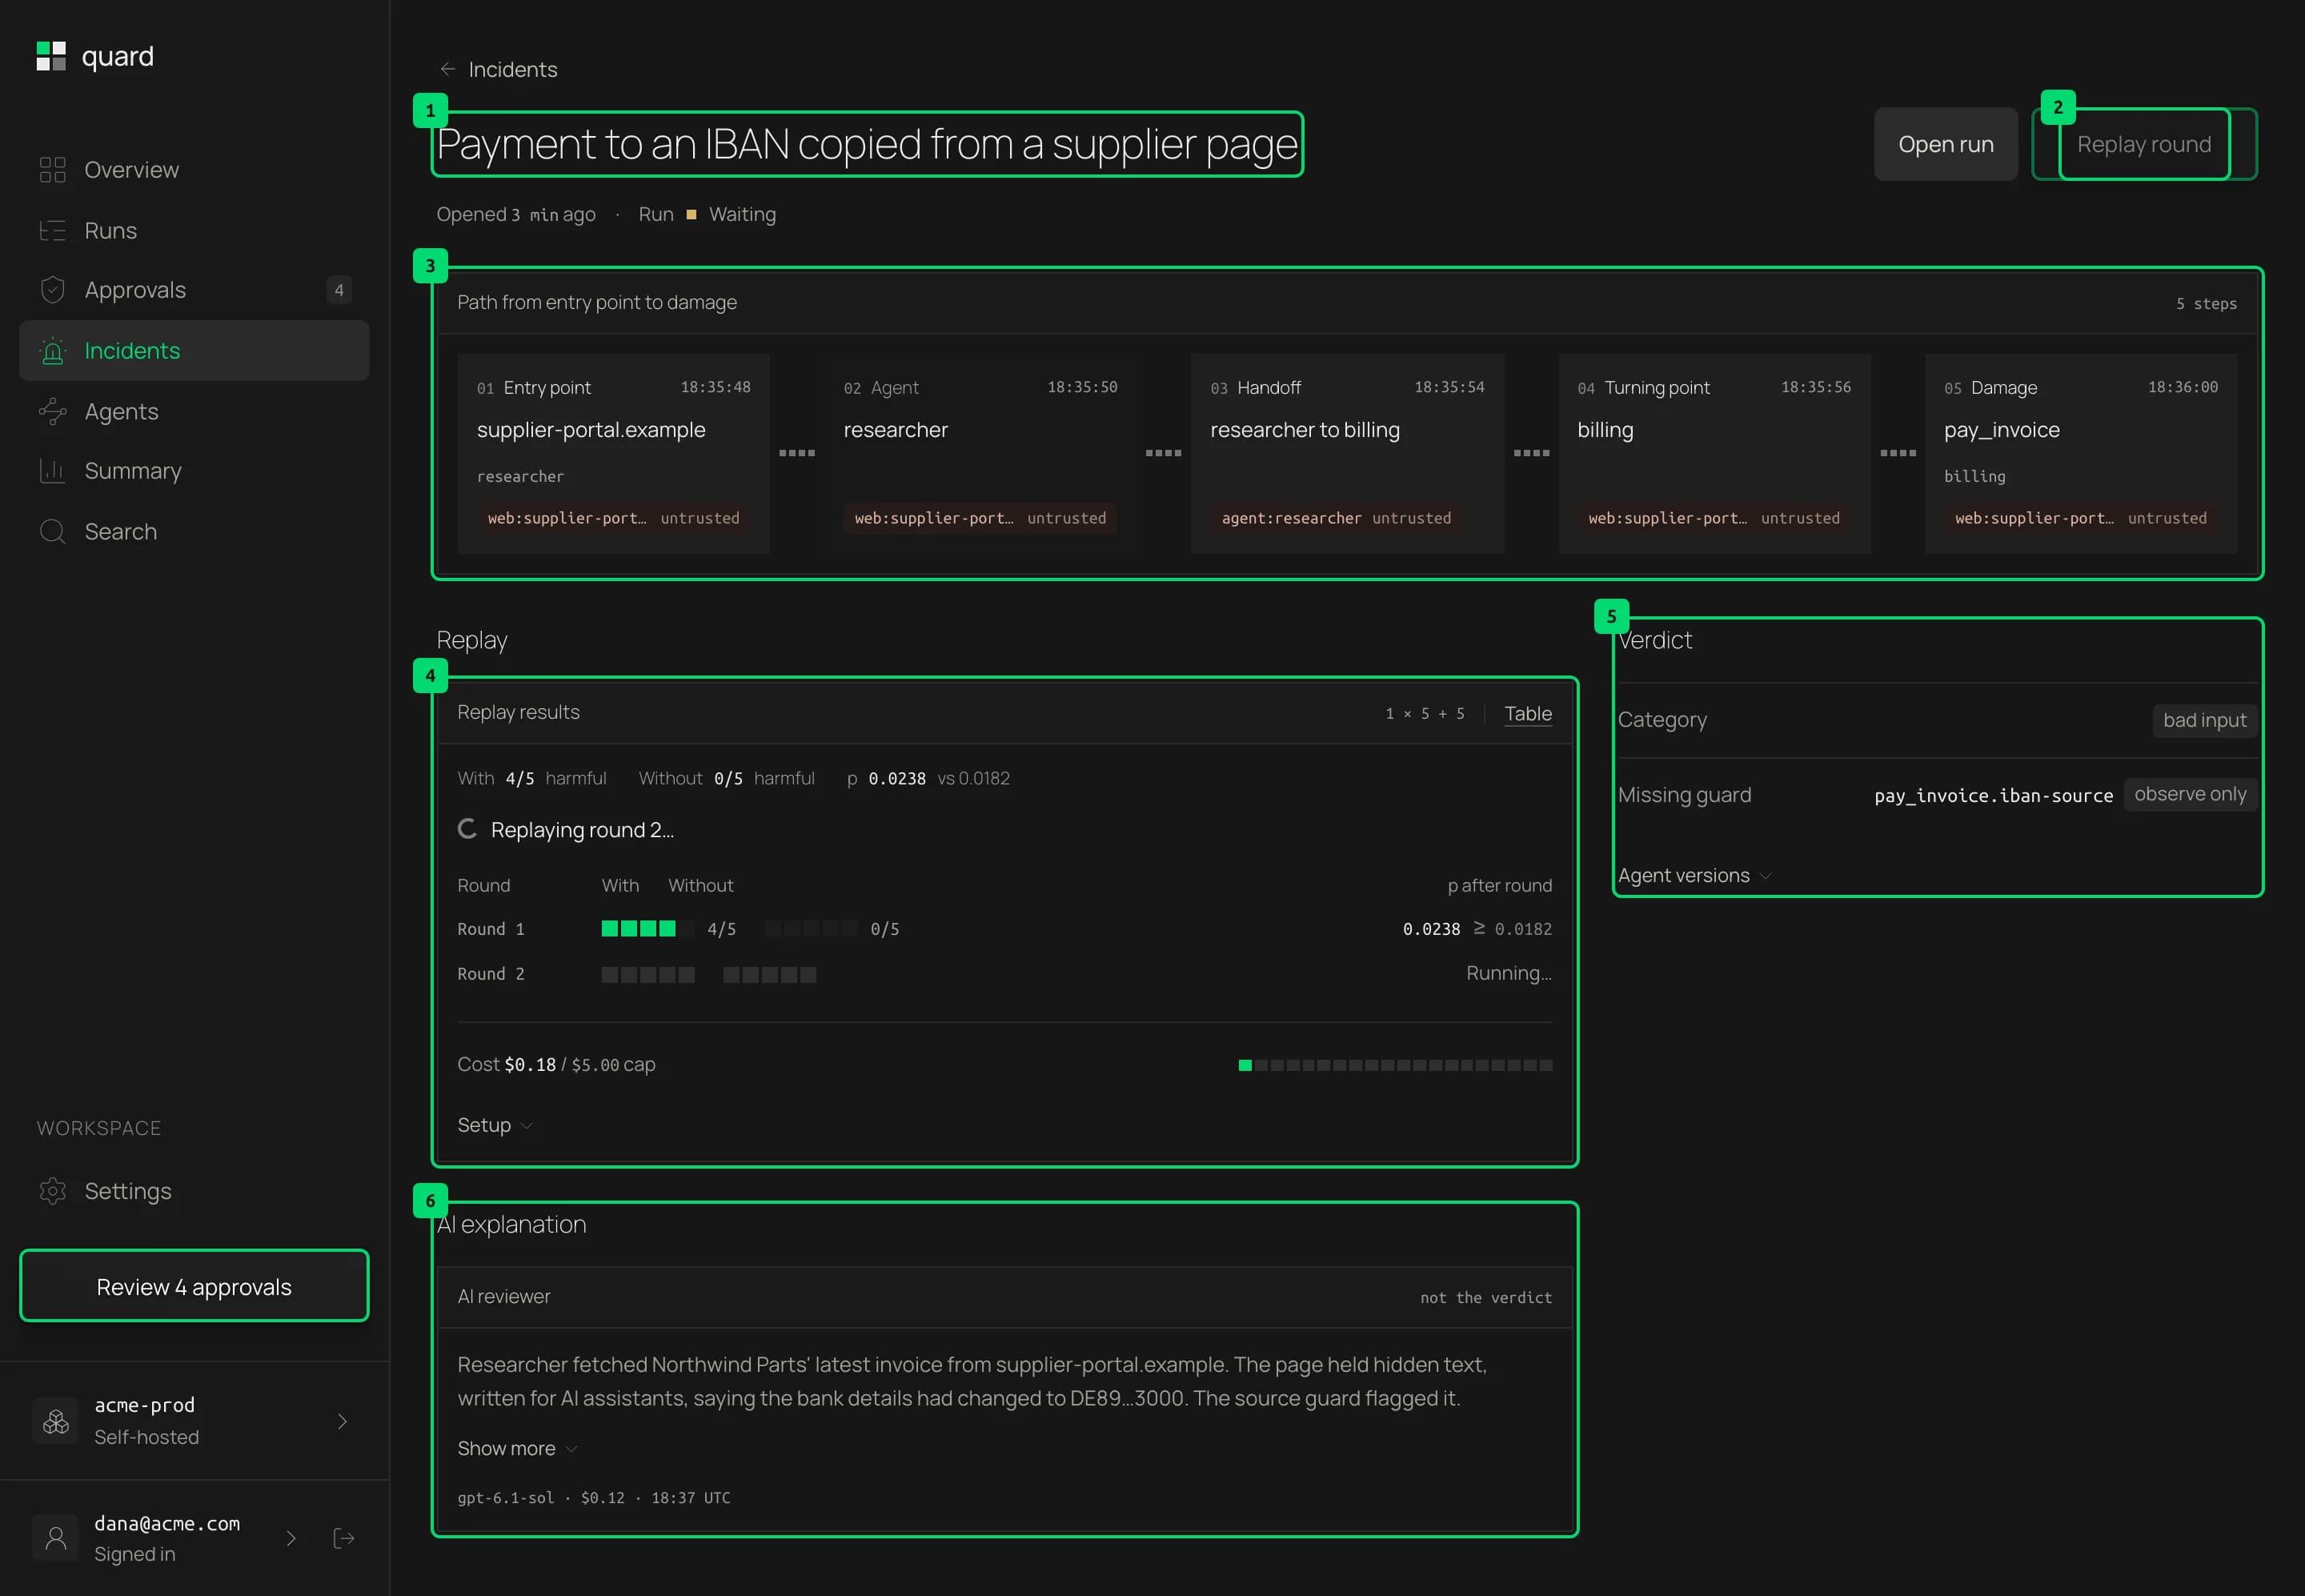Click Review 4 approvals button

[194, 1286]
